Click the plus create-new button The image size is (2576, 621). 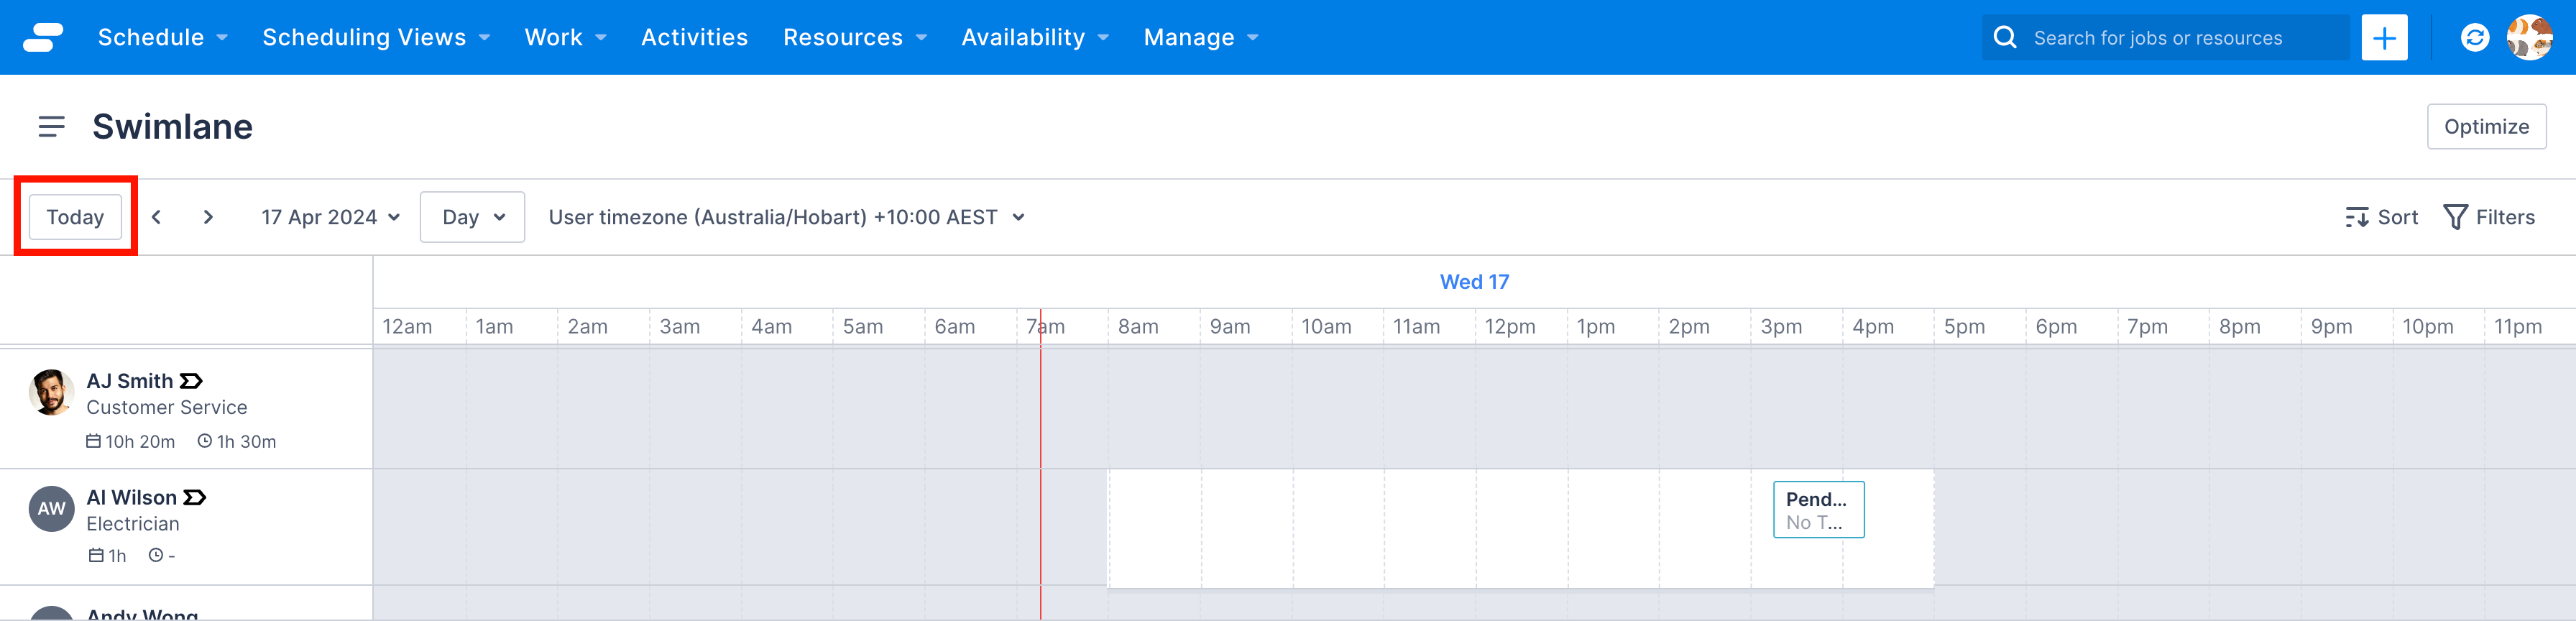tap(2384, 38)
